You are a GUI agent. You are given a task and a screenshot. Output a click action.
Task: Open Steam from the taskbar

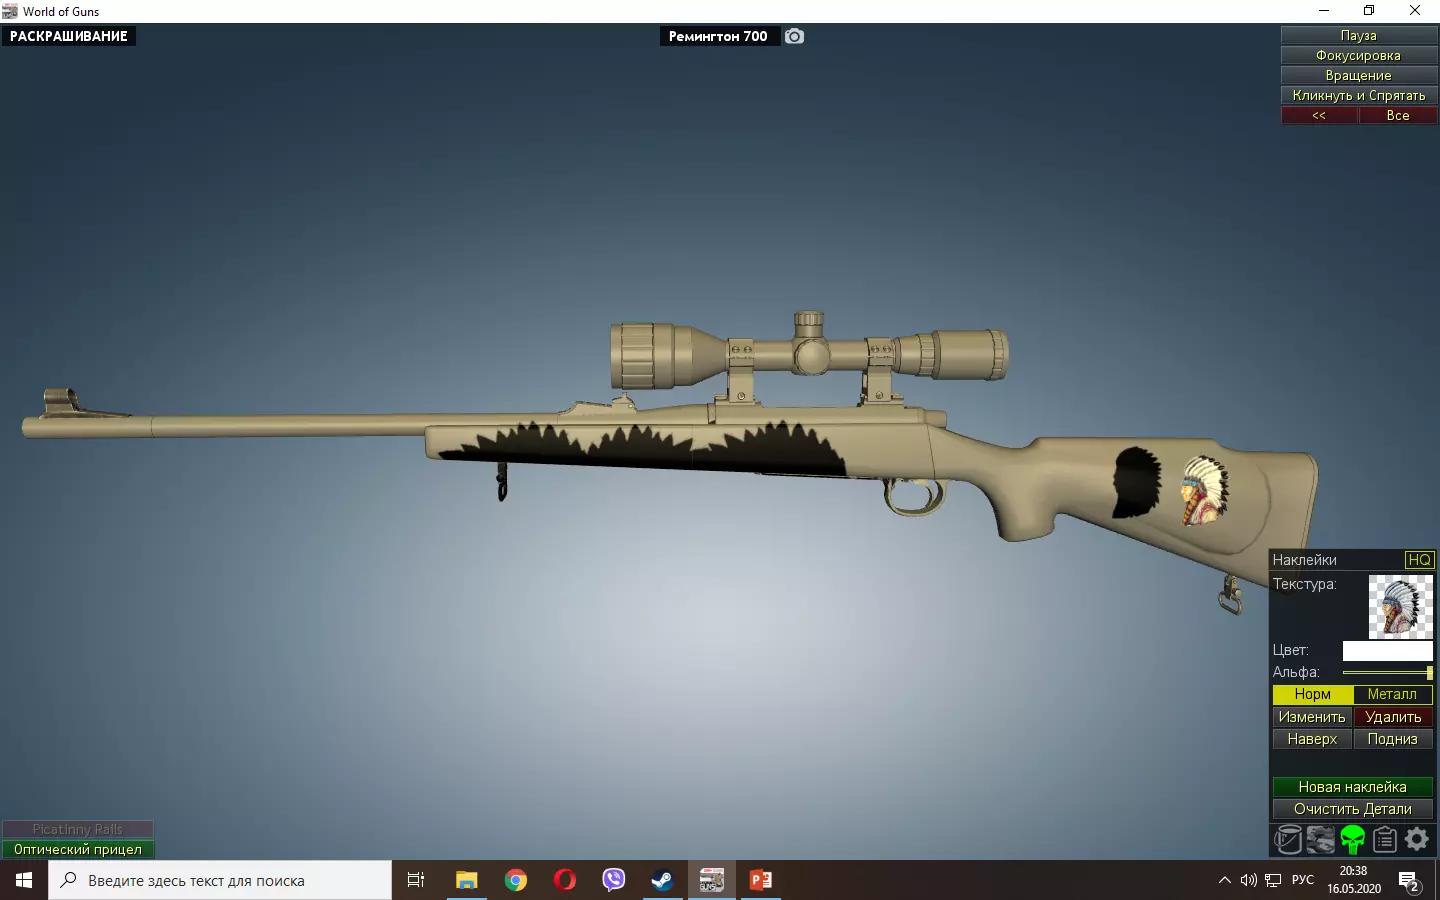(662, 880)
